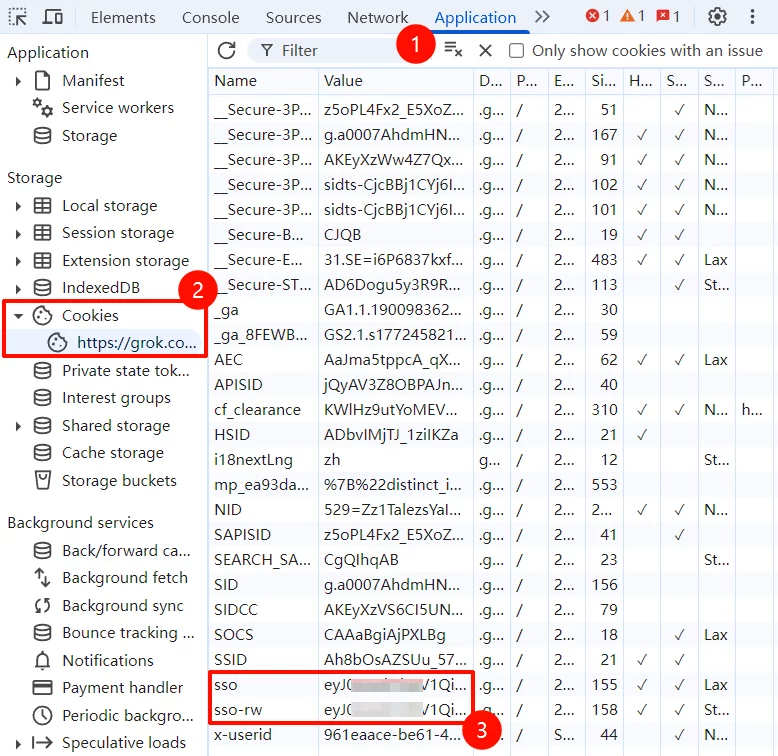Refresh the cookies list
The width and height of the screenshot is (778, 756).
click(x=227, y=50)
